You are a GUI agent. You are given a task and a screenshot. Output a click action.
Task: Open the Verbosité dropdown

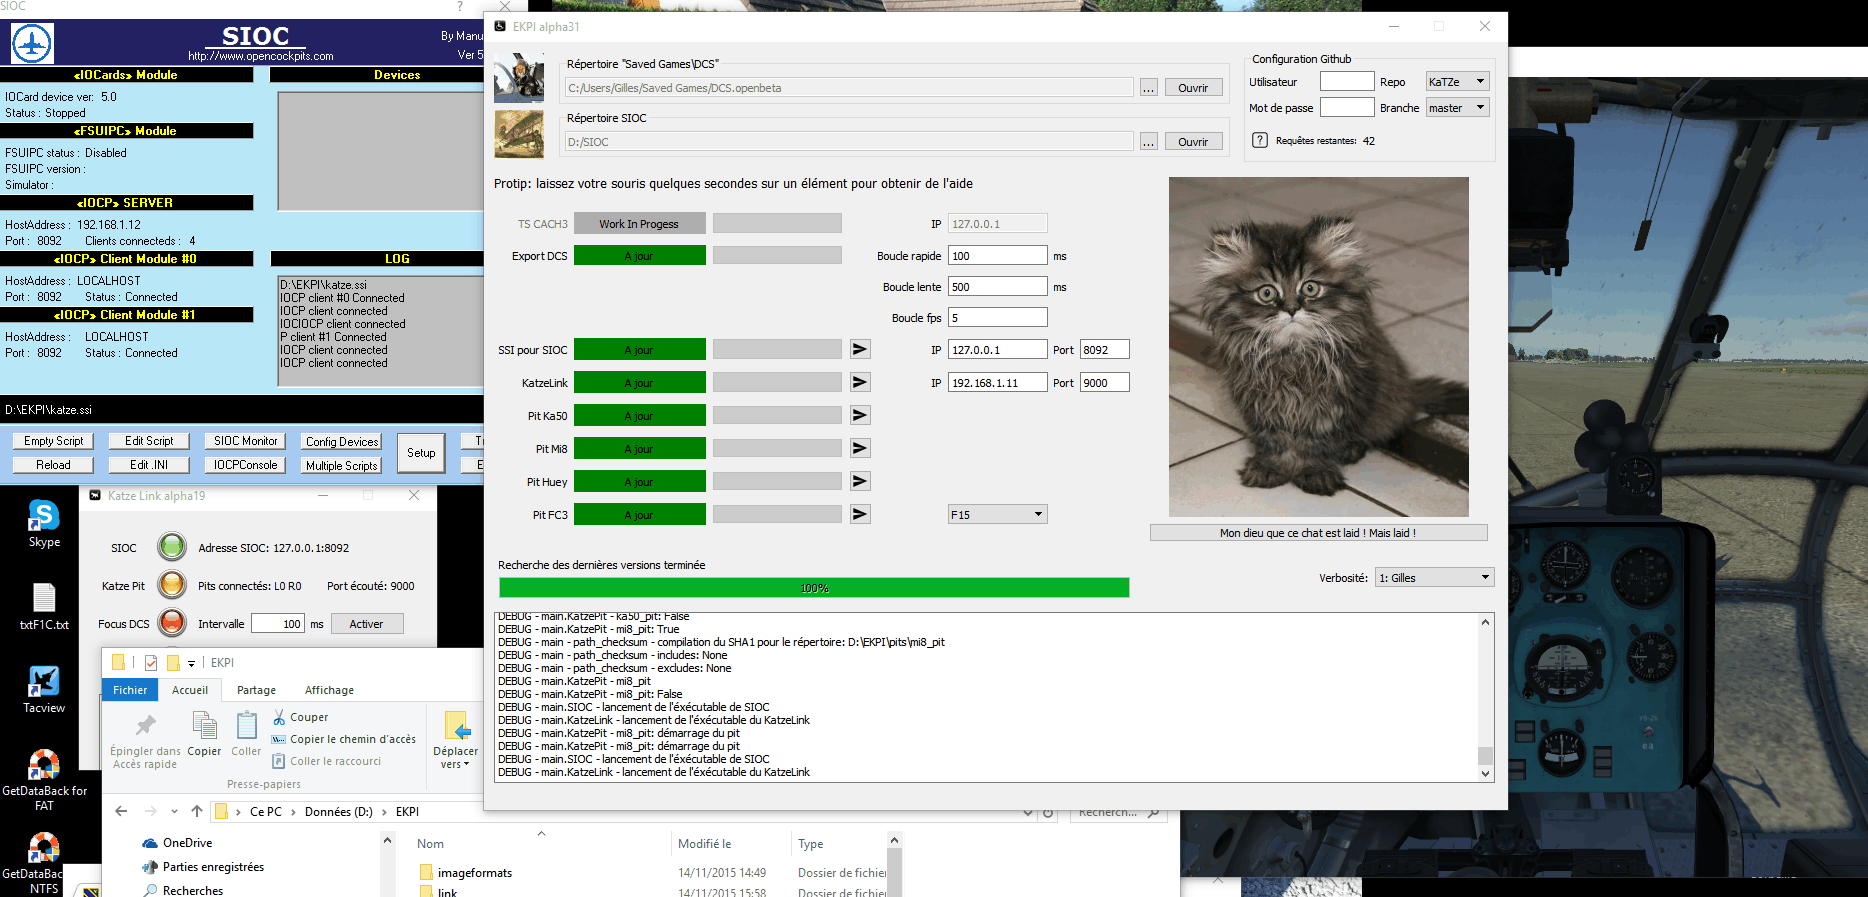(1434, 578)
